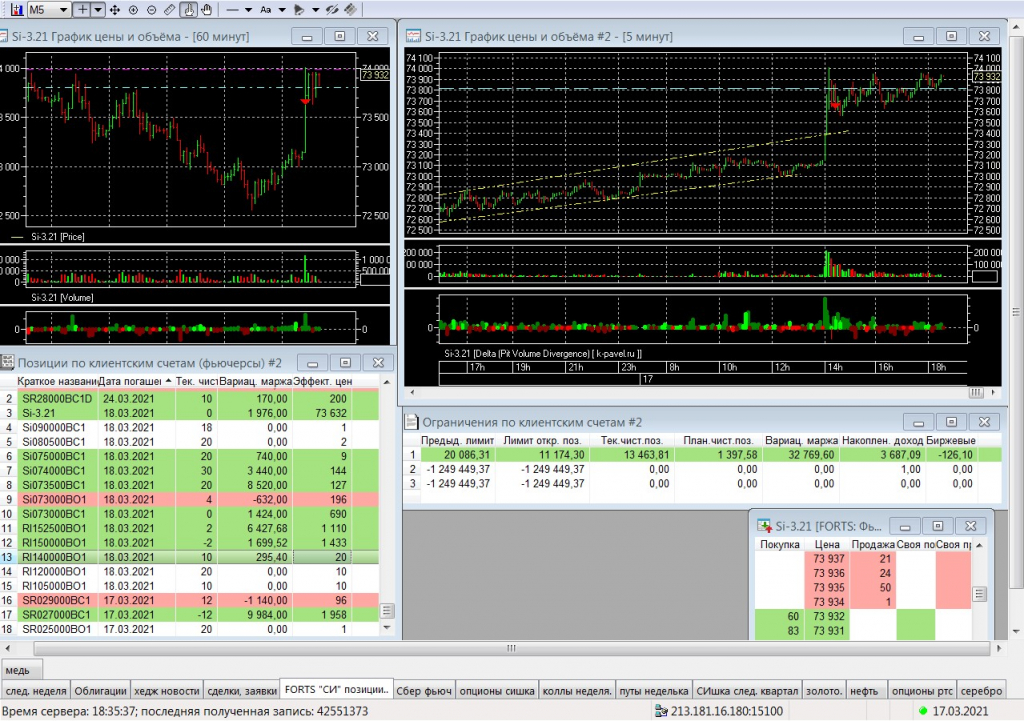This screenshot has height=721, width=1024.
Task: Open the путы неделька tab
Action: coord(654,690)
